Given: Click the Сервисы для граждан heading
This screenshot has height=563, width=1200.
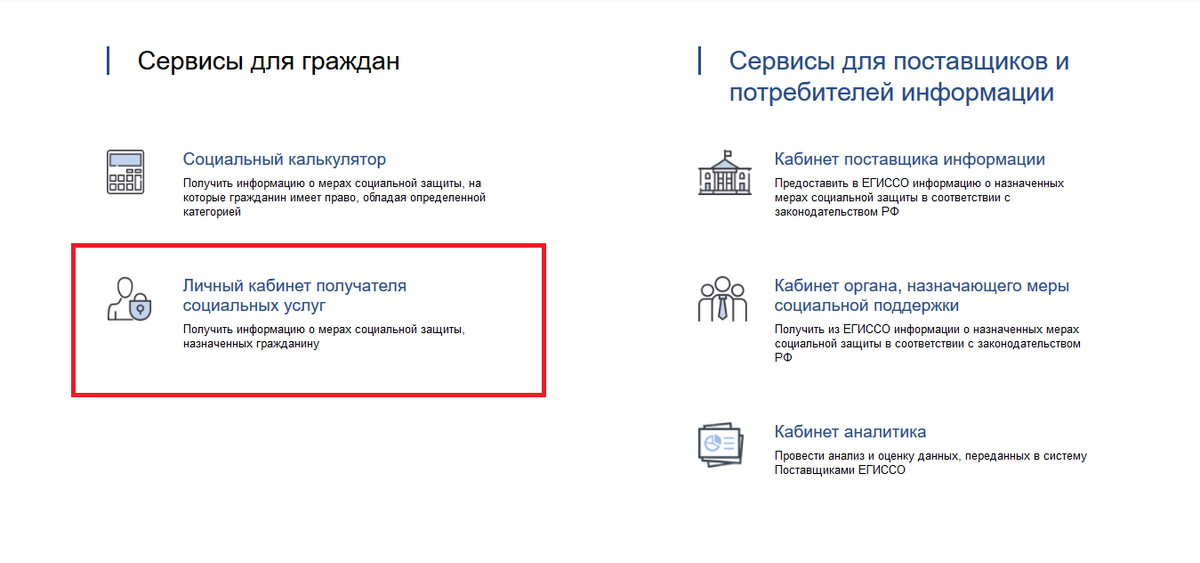Looking at the screenshot, I should (x=268, y=61).
